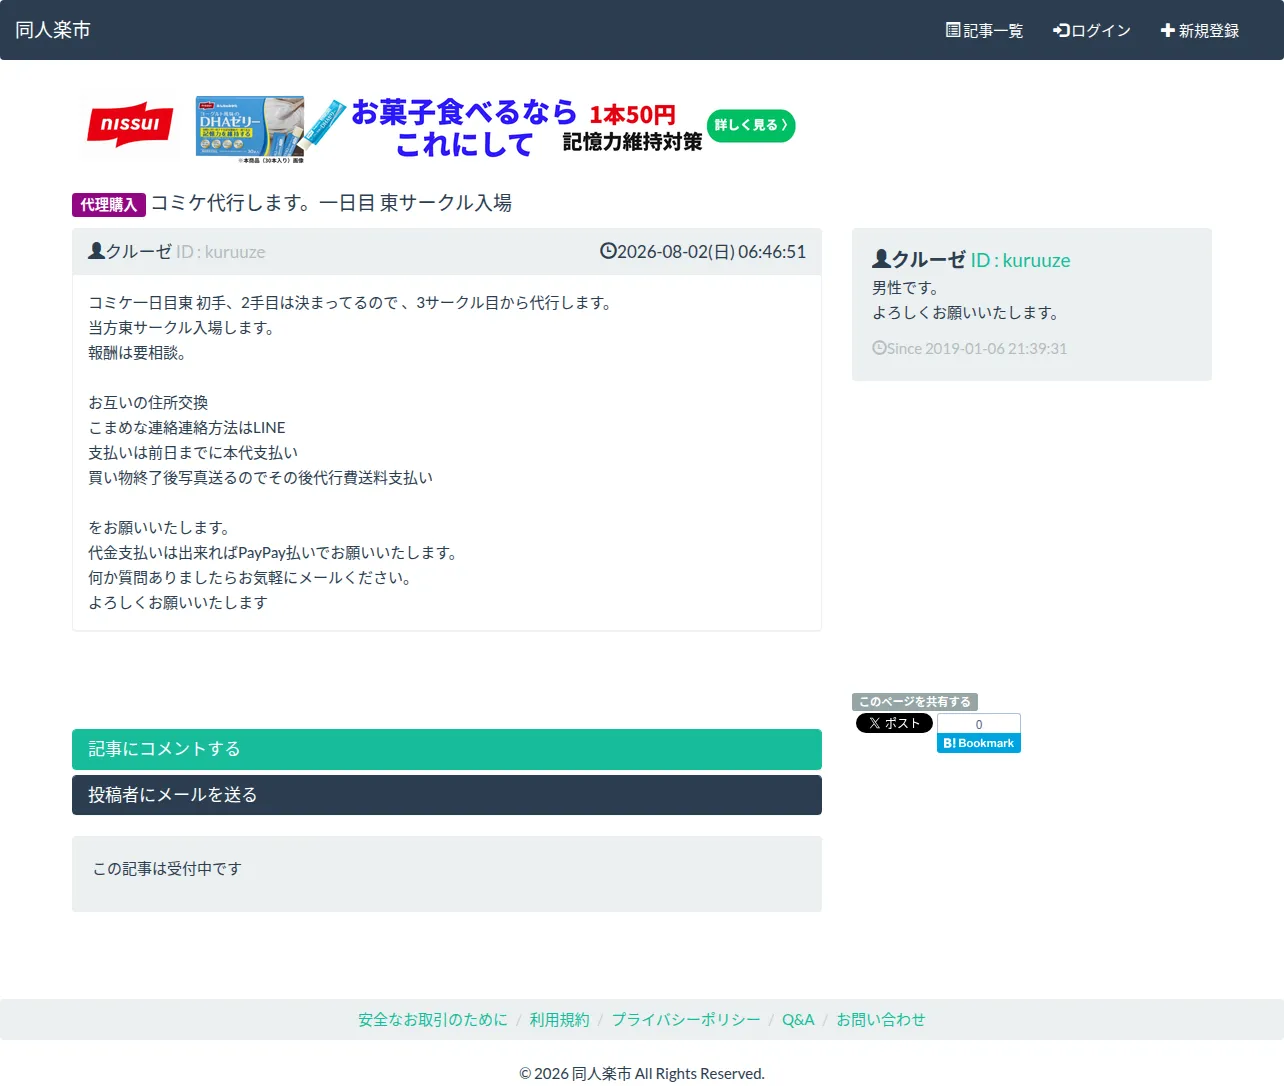Image resolution: width=1284 pixels, height=1086 pixels.
Task: Click the article title コミケ代行します
Action: coord(331,203)
